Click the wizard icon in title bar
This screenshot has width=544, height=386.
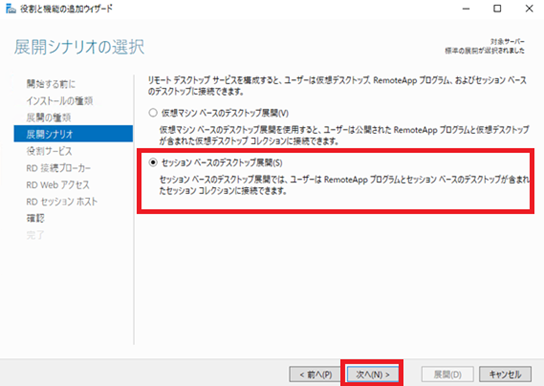pyautogui.click(x=11, y=9)
